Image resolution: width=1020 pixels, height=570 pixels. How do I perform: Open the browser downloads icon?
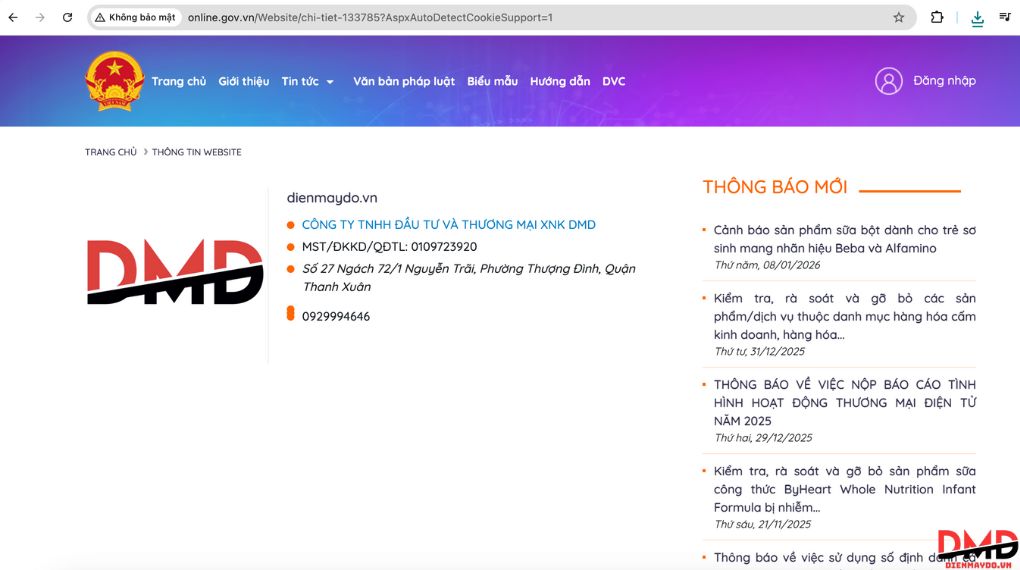click(977, 18)
